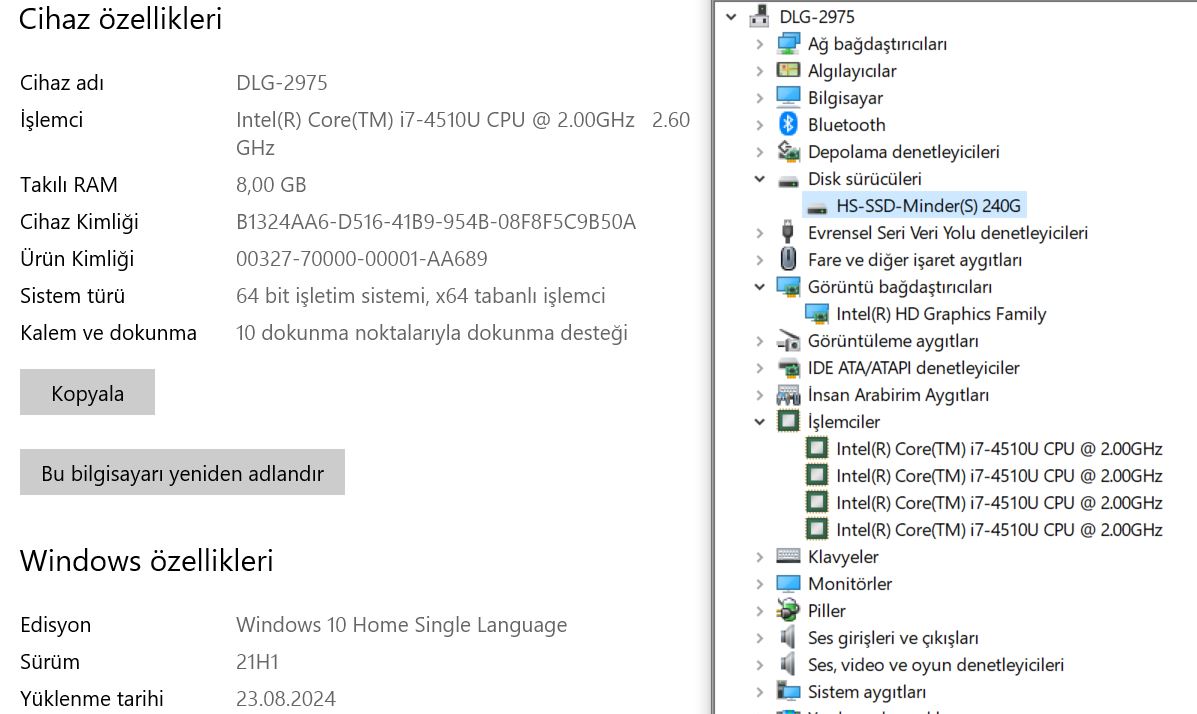The width and height of the screenshot is (1197, 714).
Task: Click the Depolama denetleyicileri icon
Action: (788, 151)
